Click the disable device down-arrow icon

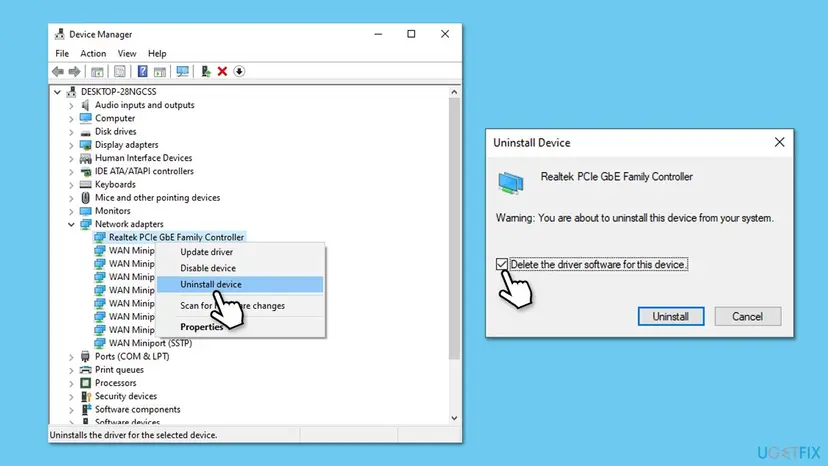[239, 71]
